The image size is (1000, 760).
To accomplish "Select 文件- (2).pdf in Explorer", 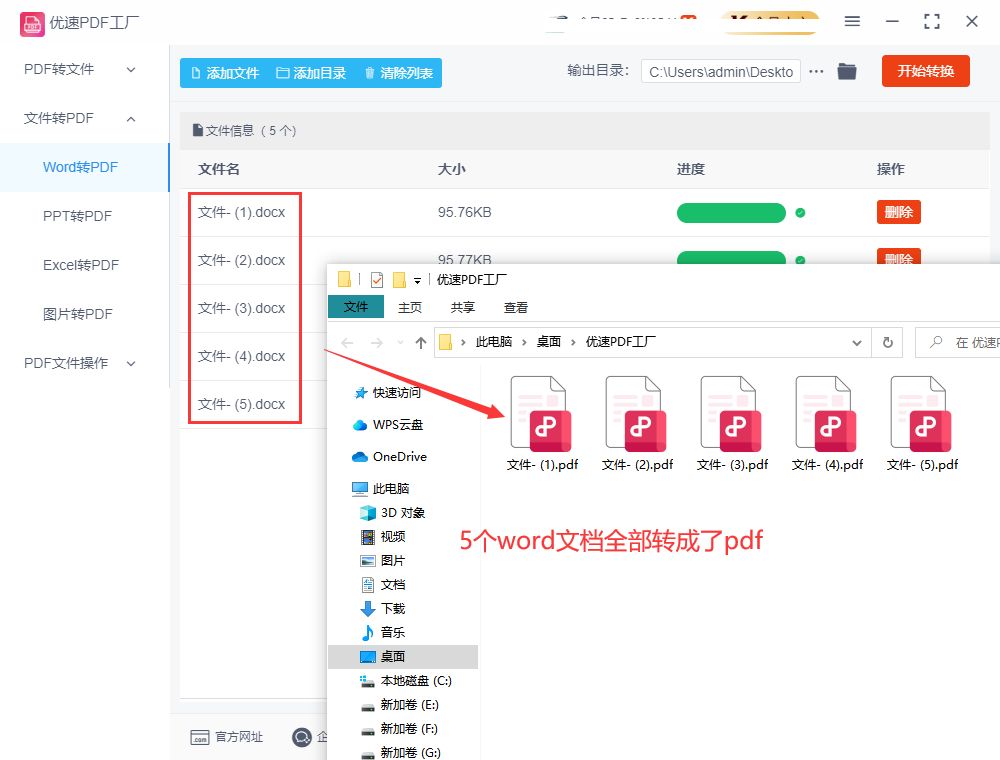I will [x=637, y=424].
